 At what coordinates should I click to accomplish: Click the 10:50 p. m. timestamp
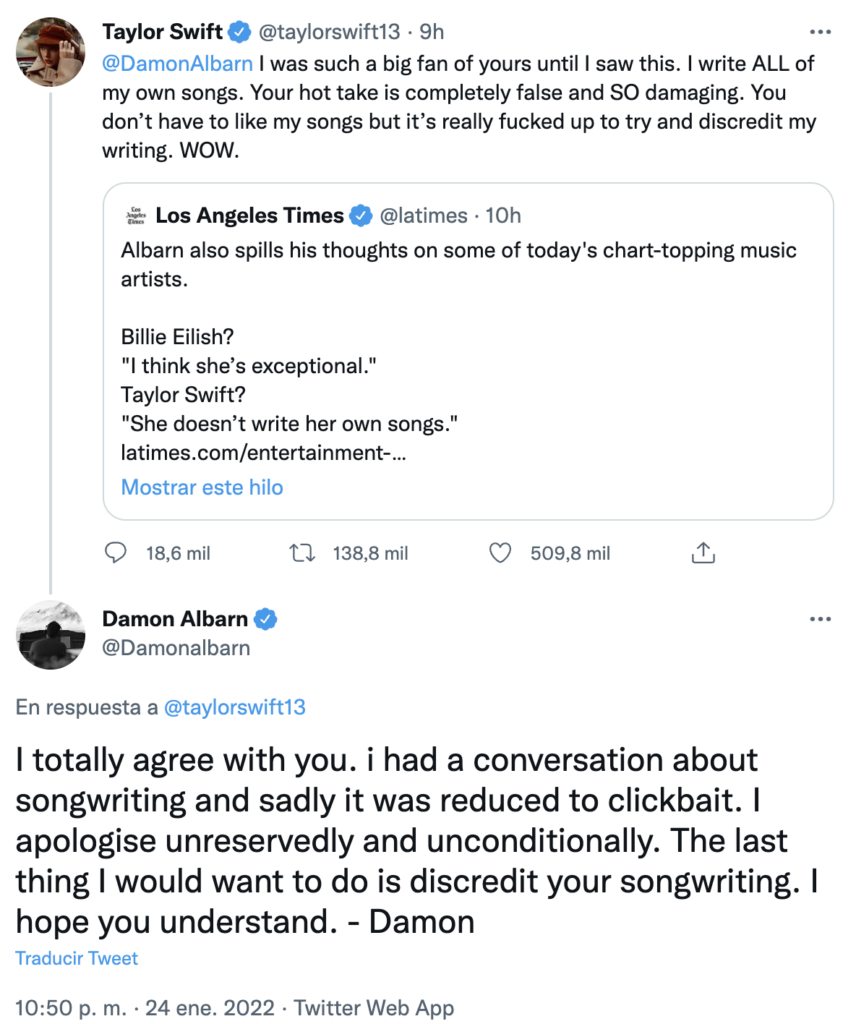65,1008
